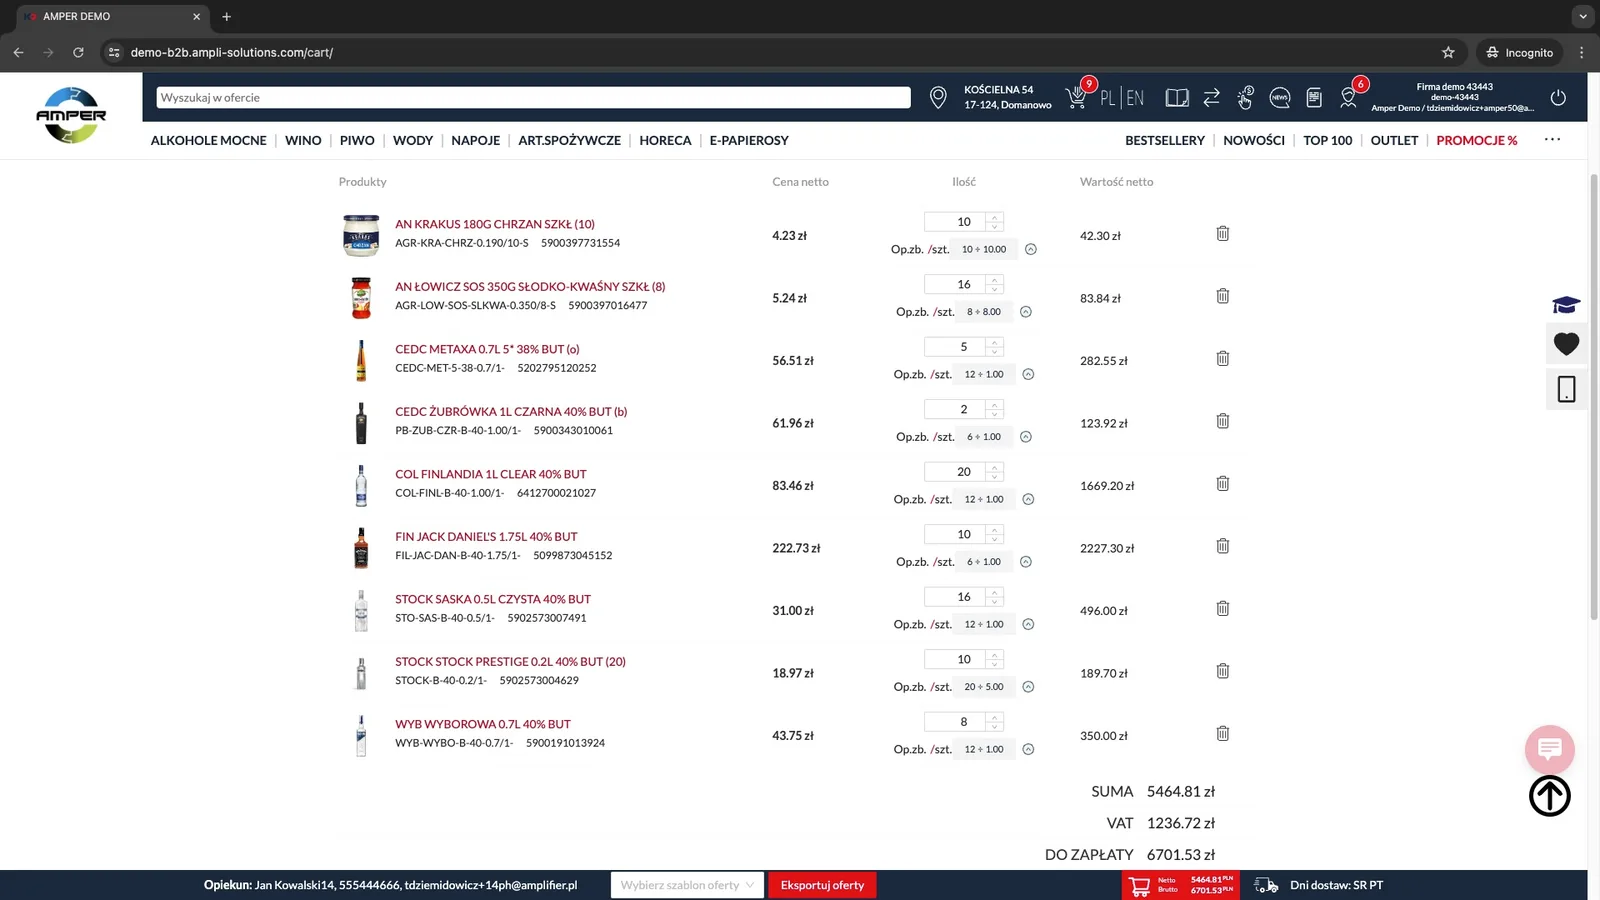The height and width of the screenshot is (900, 1600).
Task: Switch language to EN
Action: coord(1135,98)
